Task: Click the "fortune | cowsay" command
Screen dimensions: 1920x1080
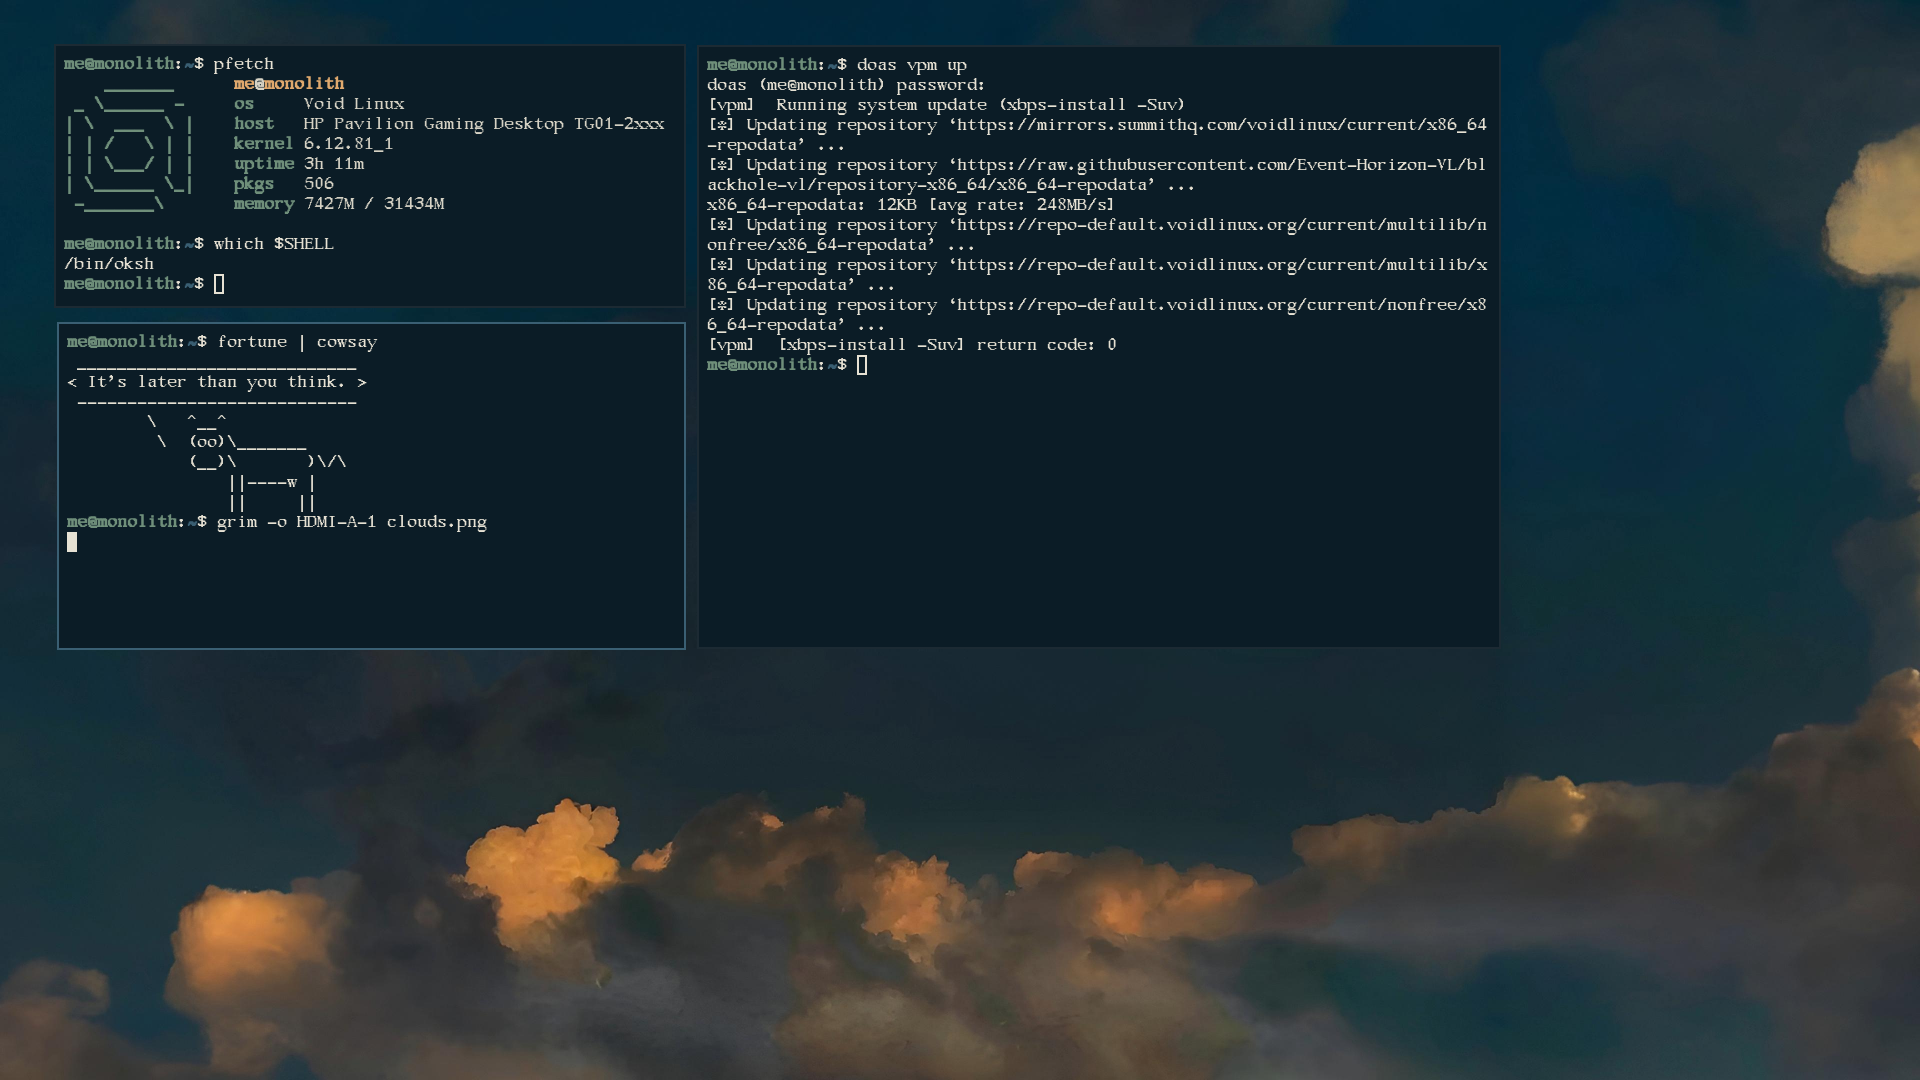Action: (x=297, y=342)
